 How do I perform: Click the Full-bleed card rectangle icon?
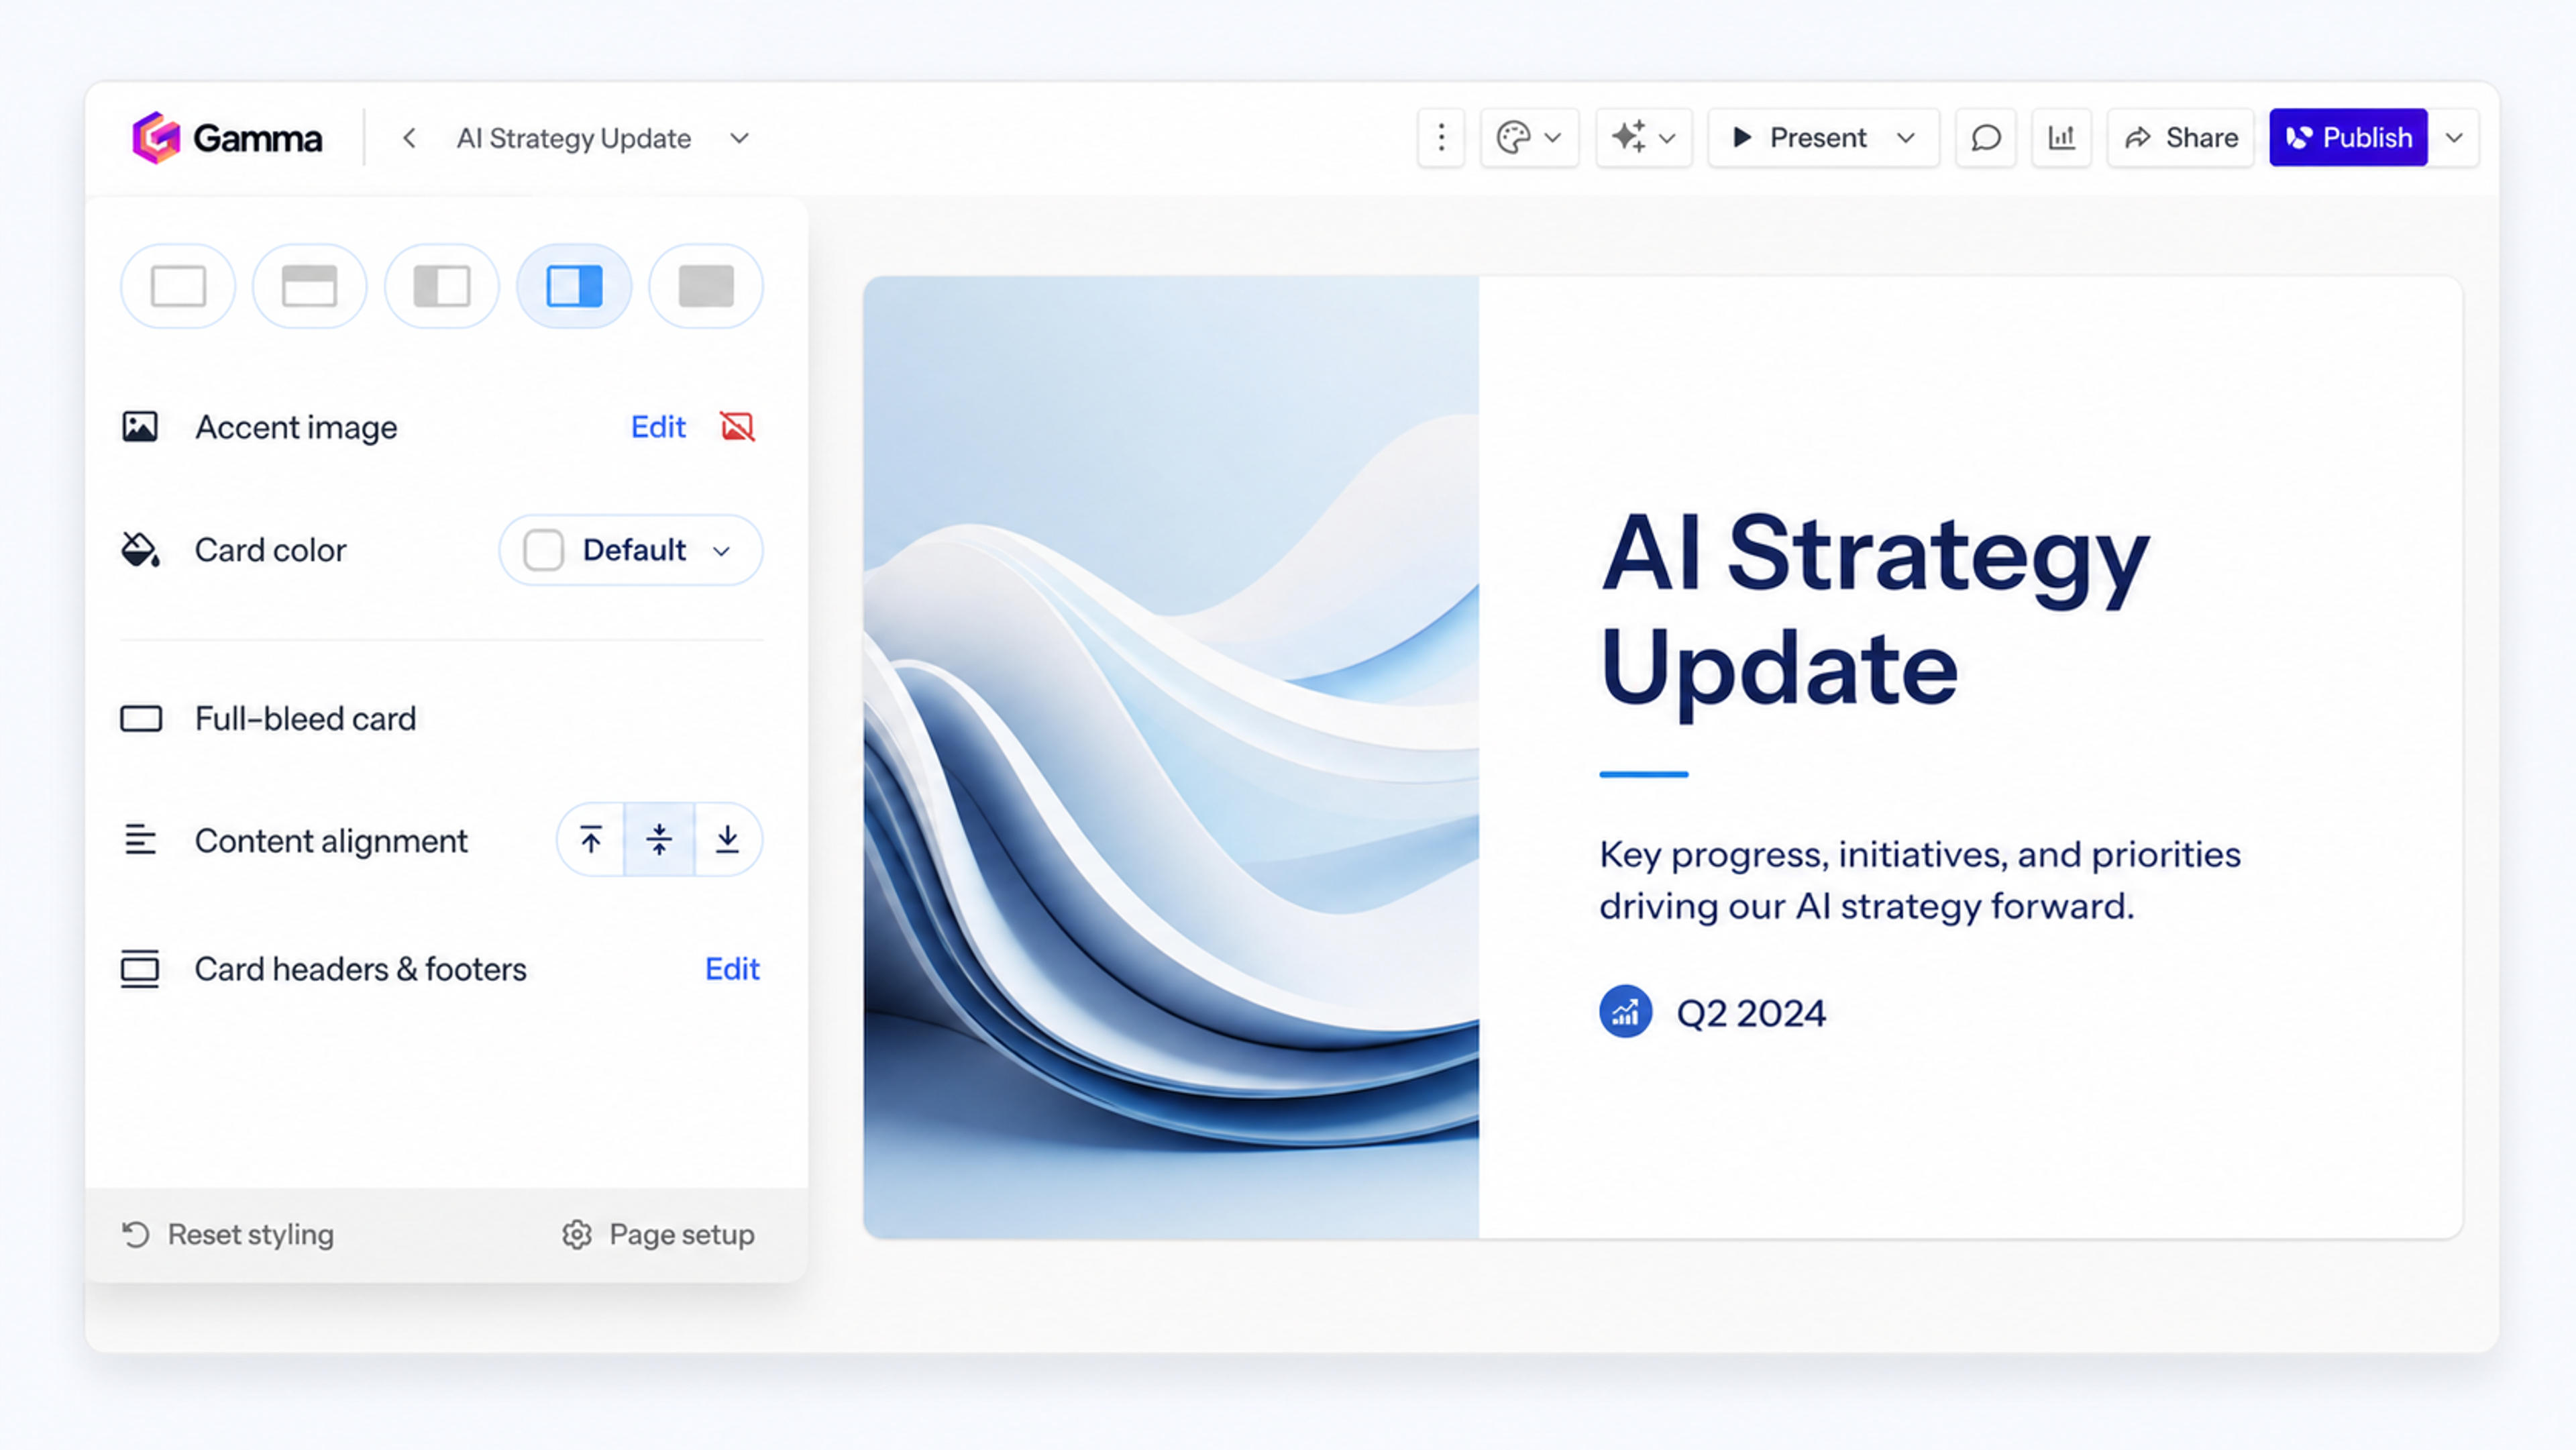click(141, 719)
